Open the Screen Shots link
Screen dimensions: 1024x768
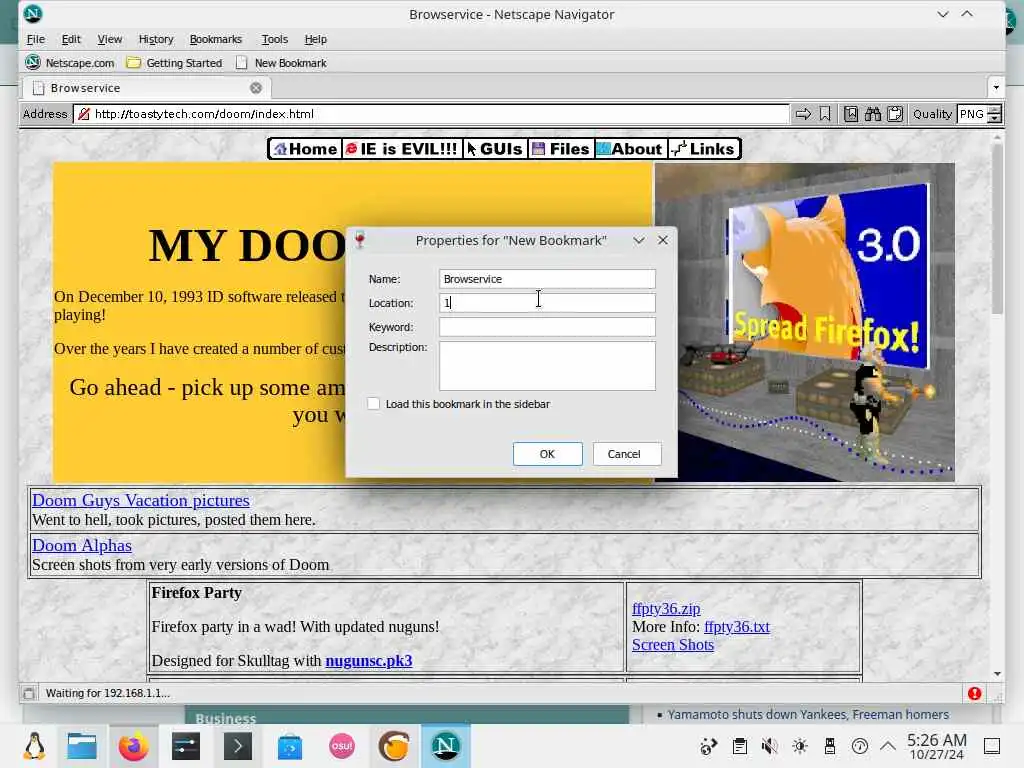tap(673, 645)
